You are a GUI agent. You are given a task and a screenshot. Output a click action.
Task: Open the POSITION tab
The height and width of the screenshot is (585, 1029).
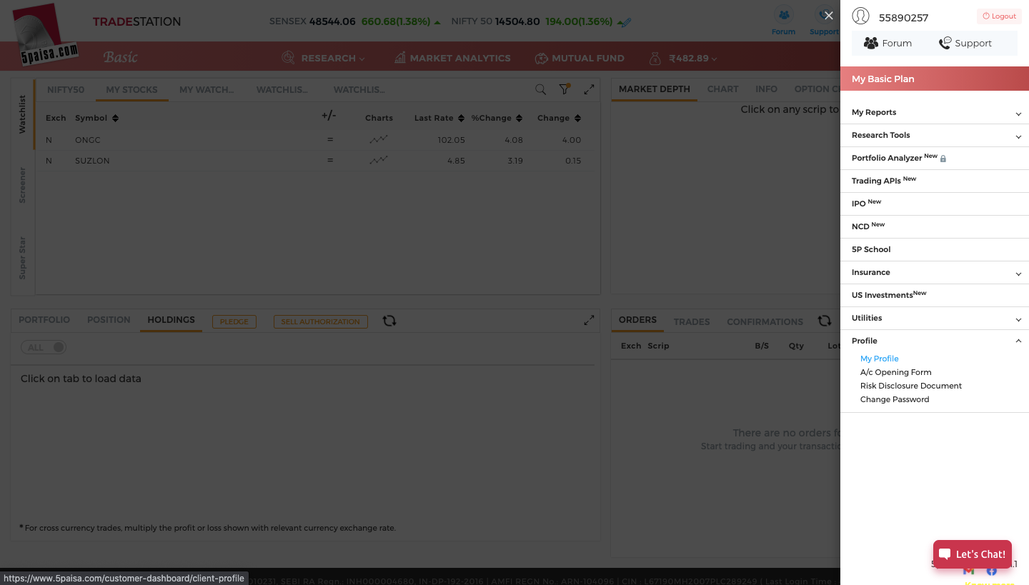pos(109,320)
